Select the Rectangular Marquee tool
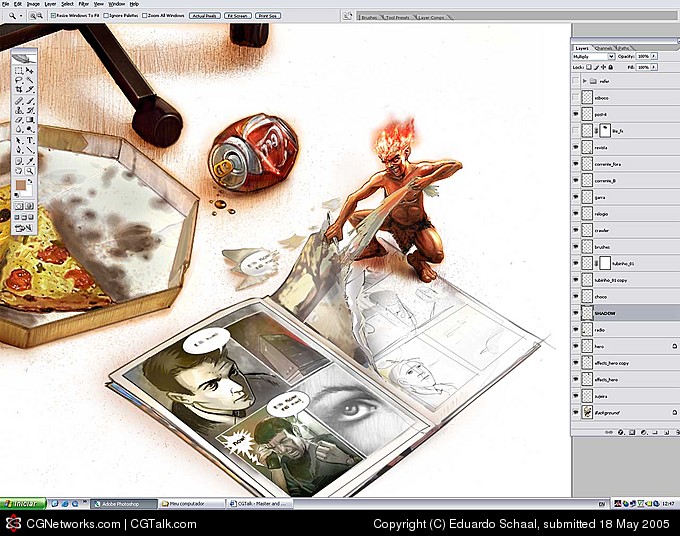This screenshot has height=536, width=680. [19, 71]
